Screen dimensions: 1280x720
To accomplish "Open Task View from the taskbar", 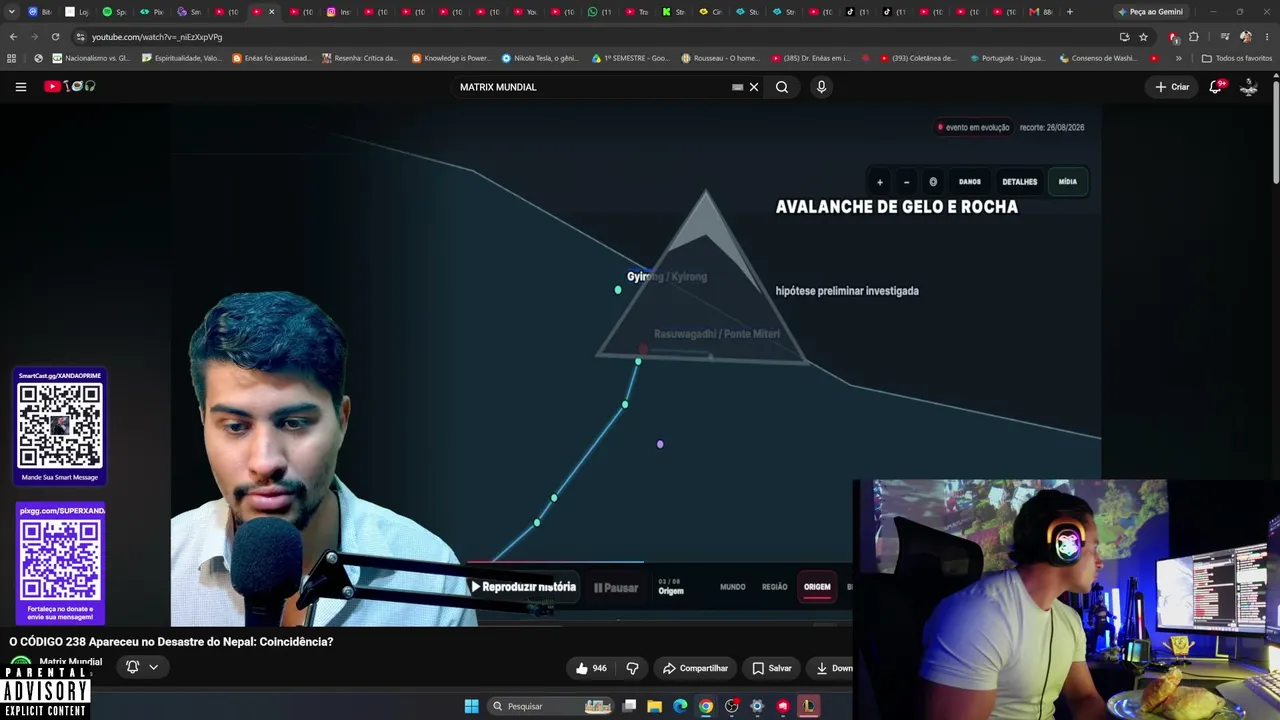I will pyautogui.click(x=629, y=706).
